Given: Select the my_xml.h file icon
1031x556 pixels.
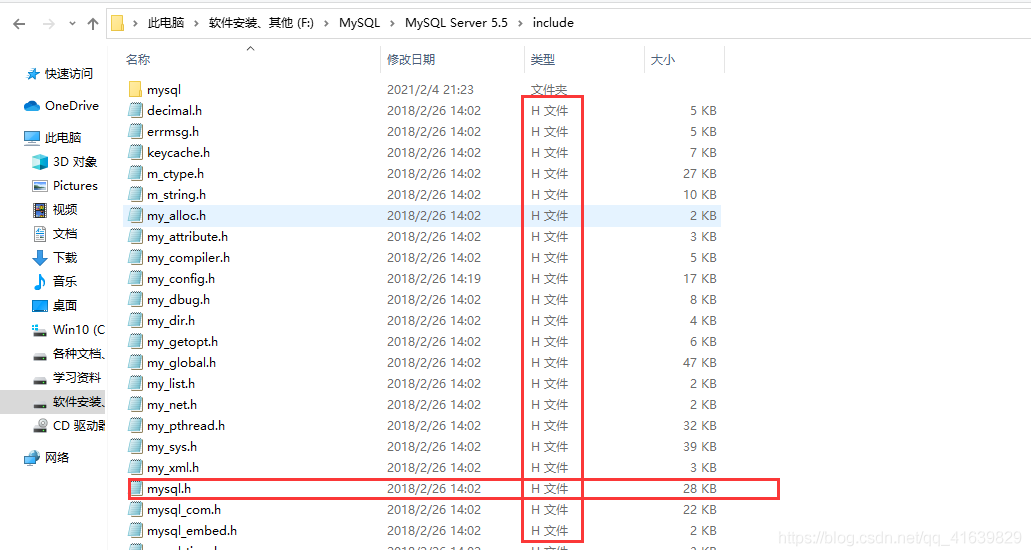Looking at the screenshot, I should click(x=135, y=468).
